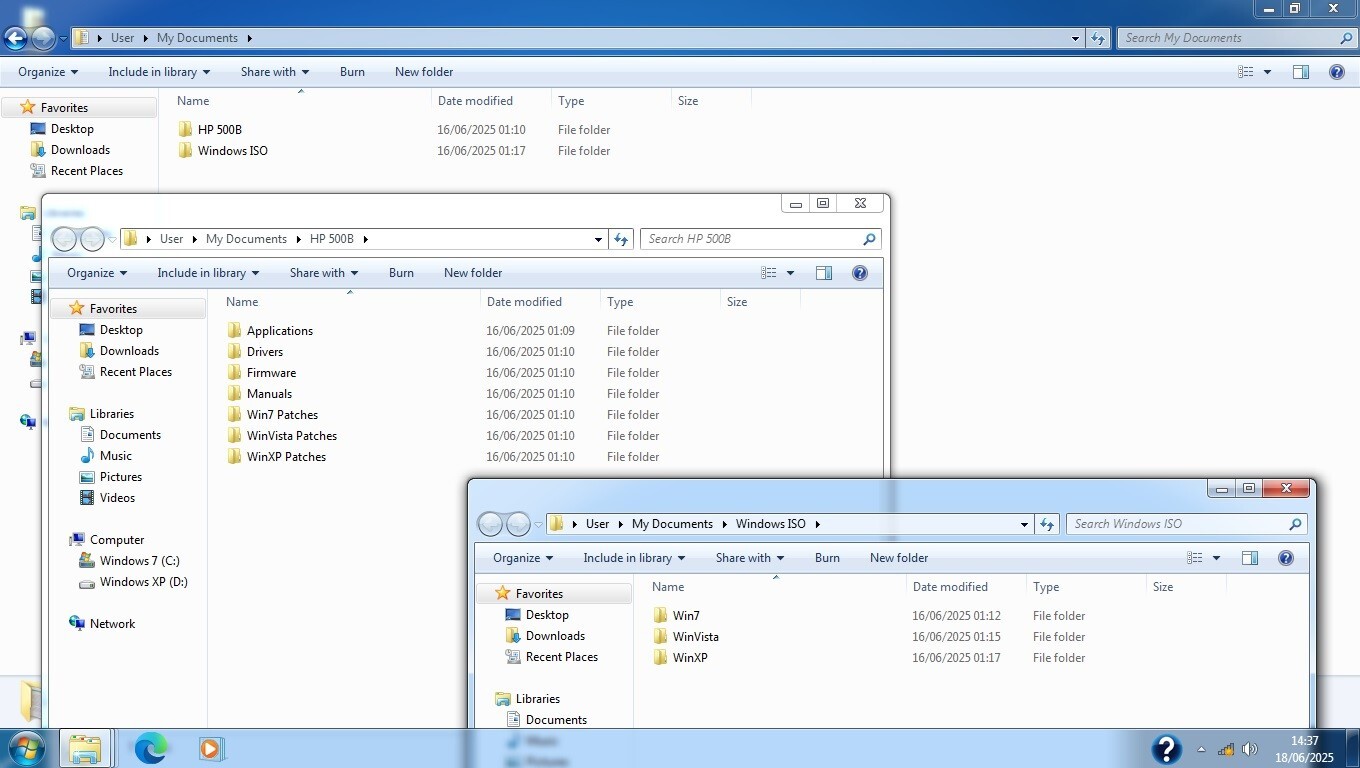Click Start button on the taskbar
The height and width of the screenshot is (768, 1360).
pyautogui.click(x=26, y=748)
